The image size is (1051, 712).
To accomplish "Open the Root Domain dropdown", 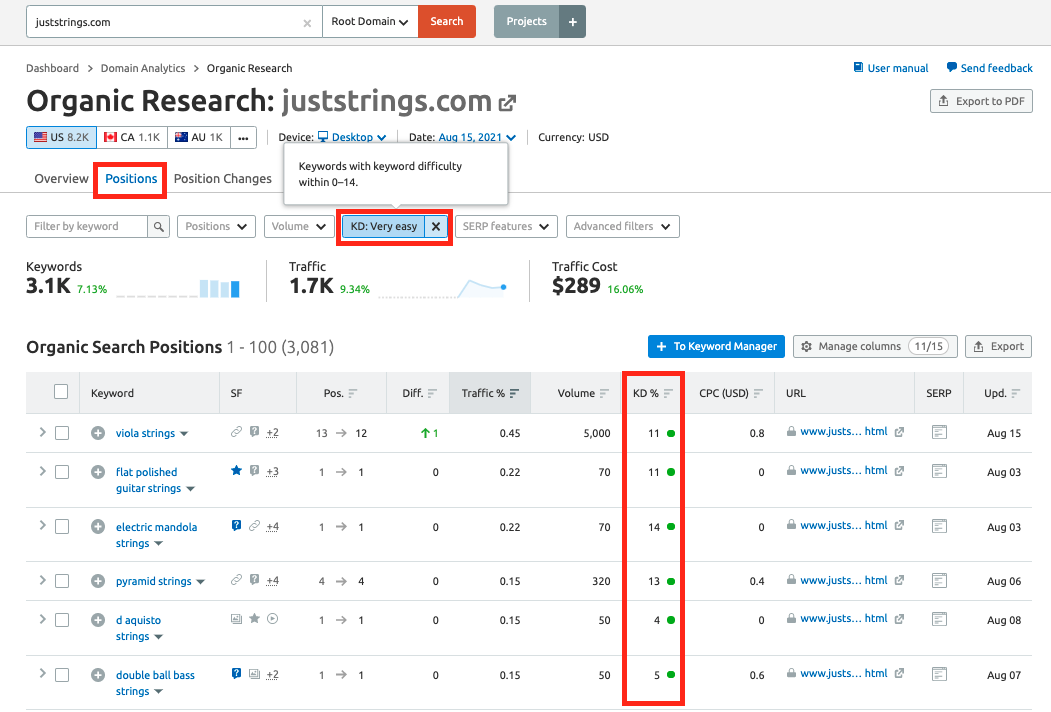I will (370, 21).
